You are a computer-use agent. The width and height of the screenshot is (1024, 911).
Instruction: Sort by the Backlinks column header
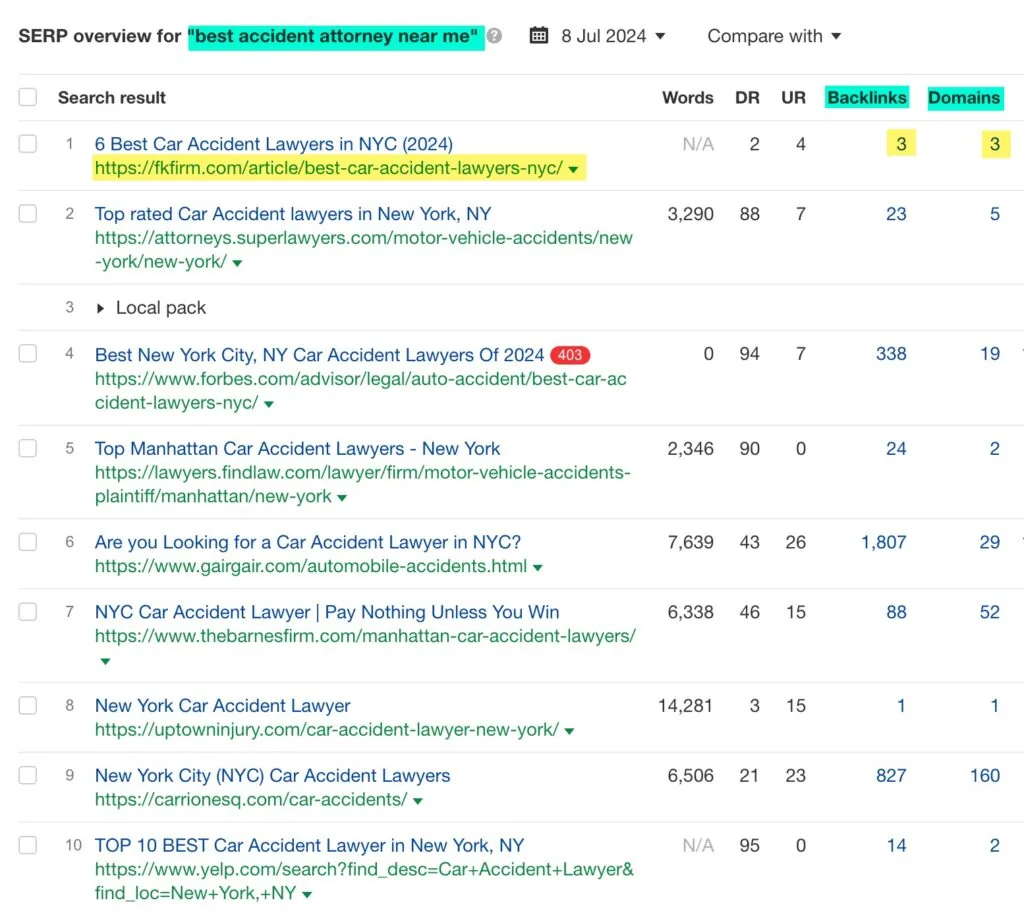click(866, 98)
